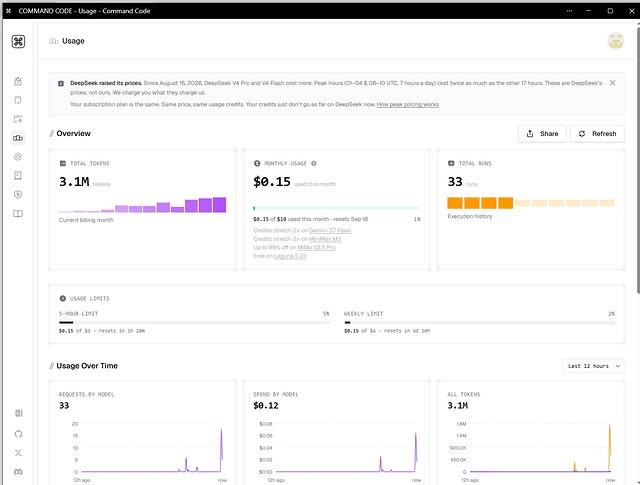The width and height of the screenshot is (640, 485).
Task: Open the Last 12 hours time range dropdown
Action: [593, 366]
